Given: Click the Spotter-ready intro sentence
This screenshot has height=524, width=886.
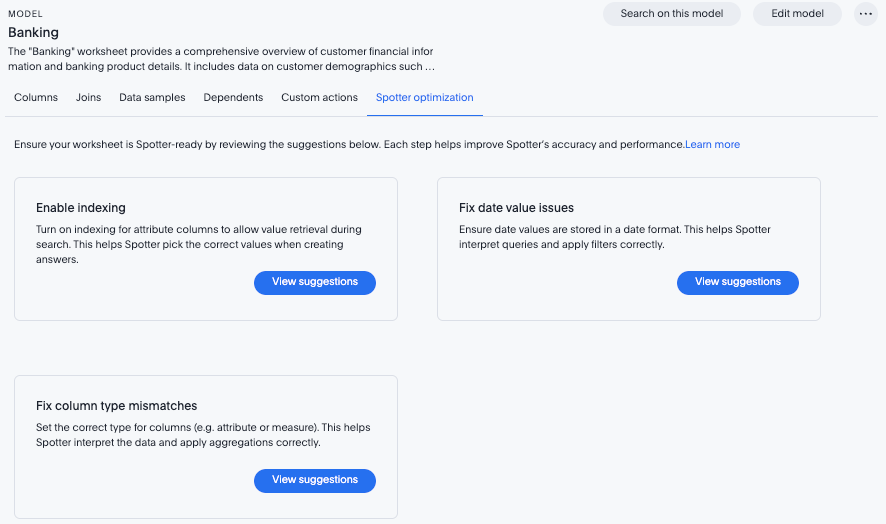Looking at the screenshot, I should pyautogui.click(x=348, y=145).
